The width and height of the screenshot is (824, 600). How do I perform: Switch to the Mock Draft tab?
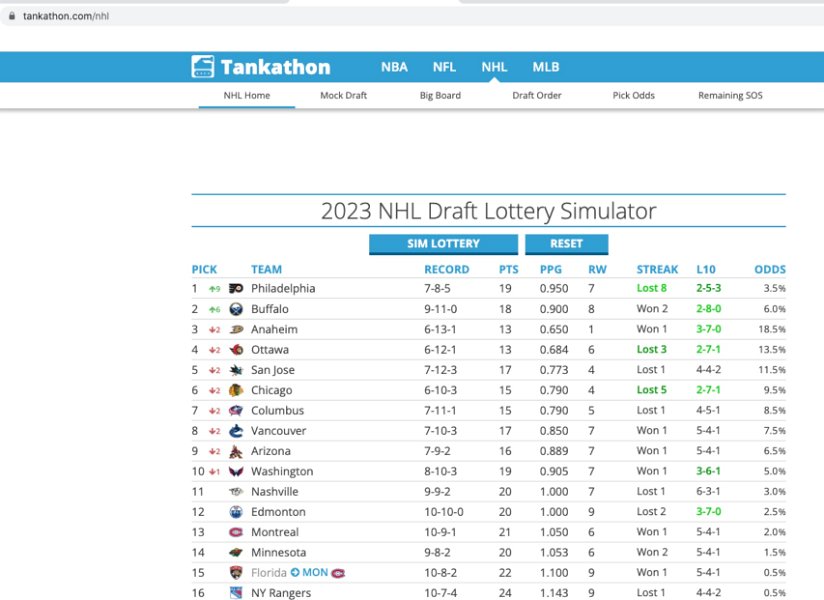pos(343,95)
